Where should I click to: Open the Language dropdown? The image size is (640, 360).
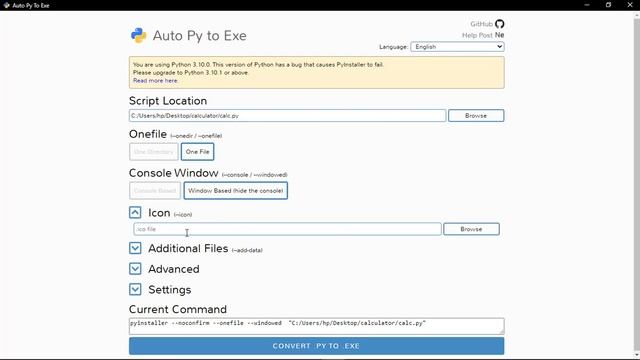coord(457,47)
